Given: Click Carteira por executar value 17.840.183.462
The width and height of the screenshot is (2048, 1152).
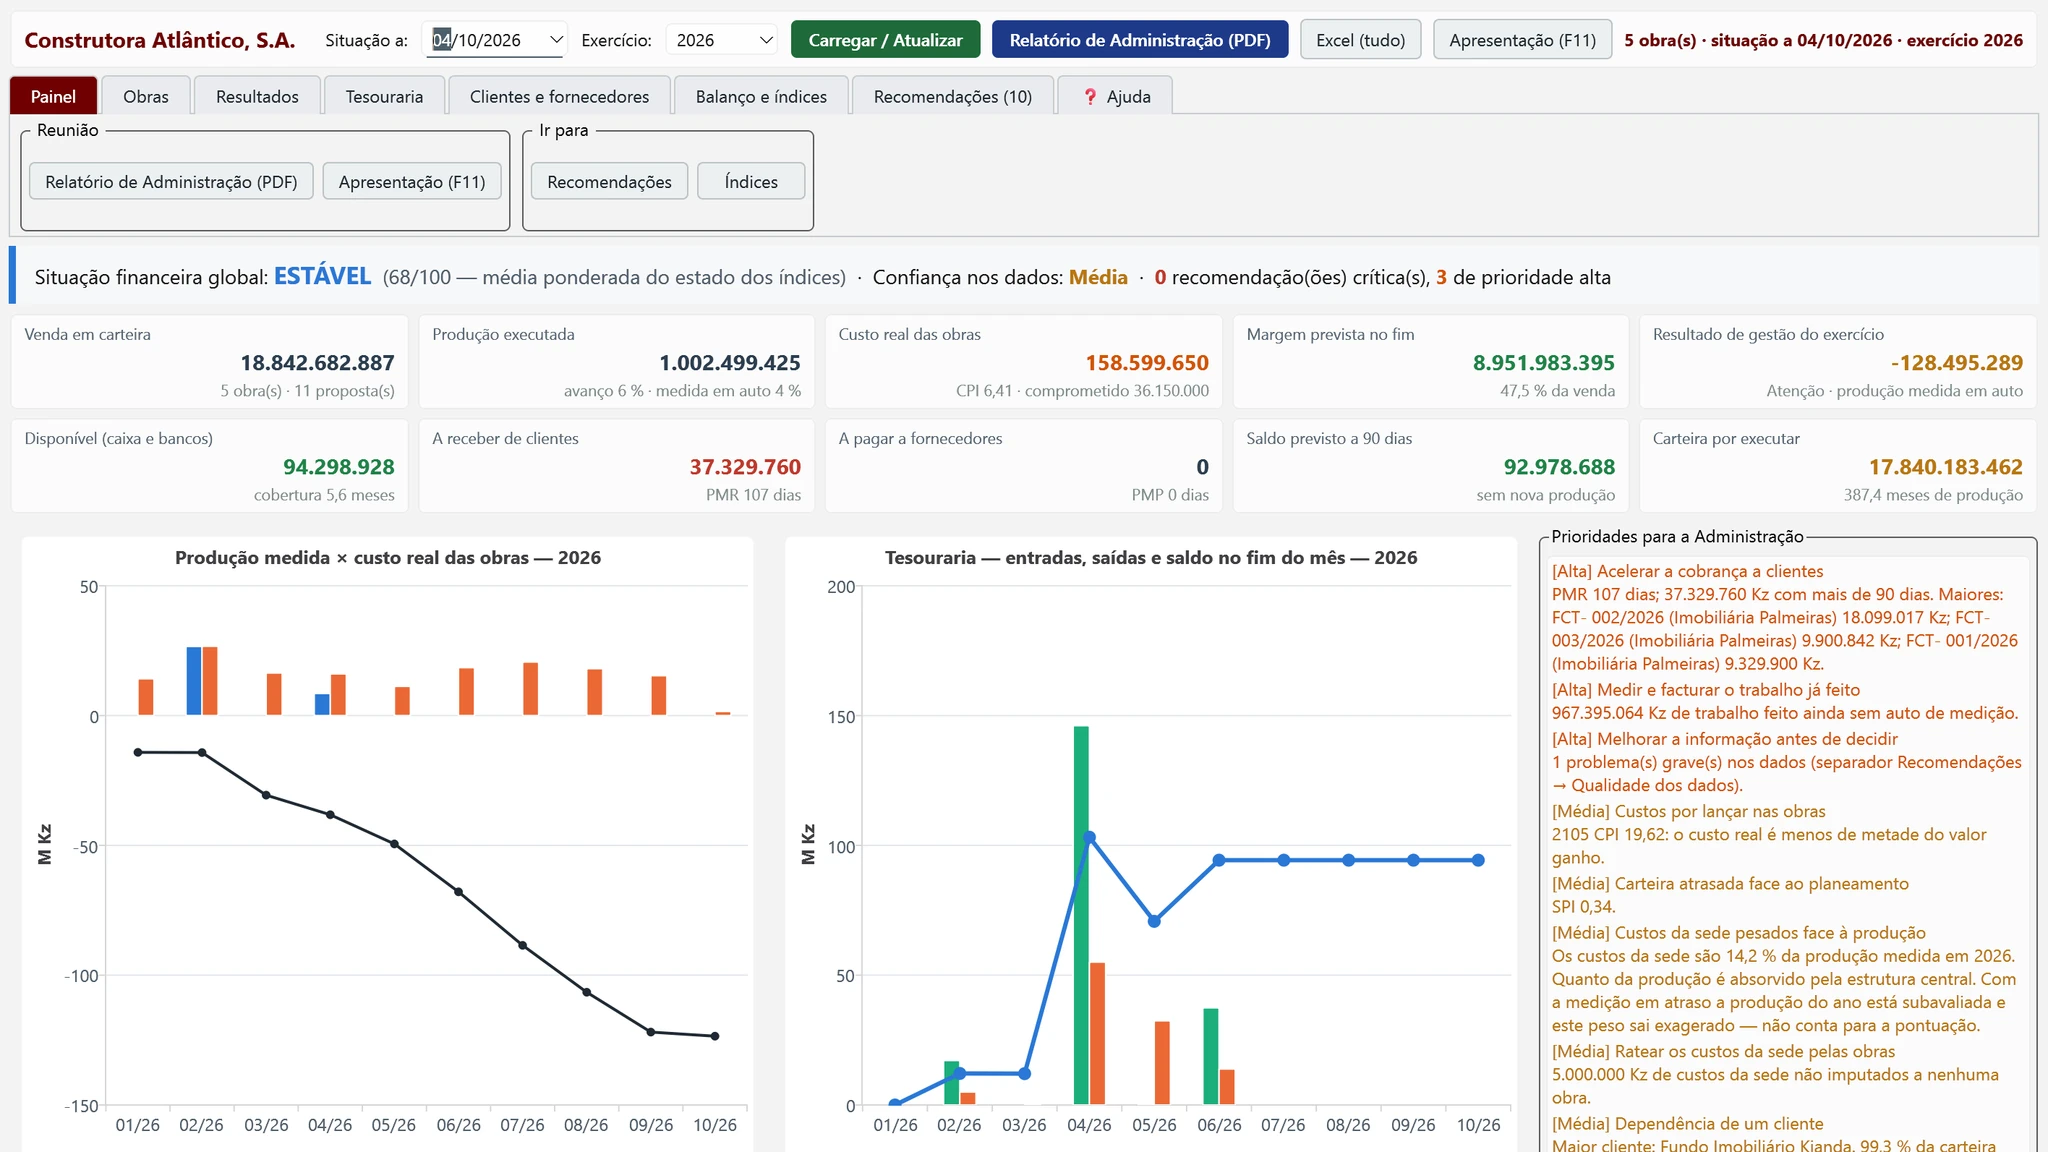Looking at the screenshot, I should coord(1945,467).
